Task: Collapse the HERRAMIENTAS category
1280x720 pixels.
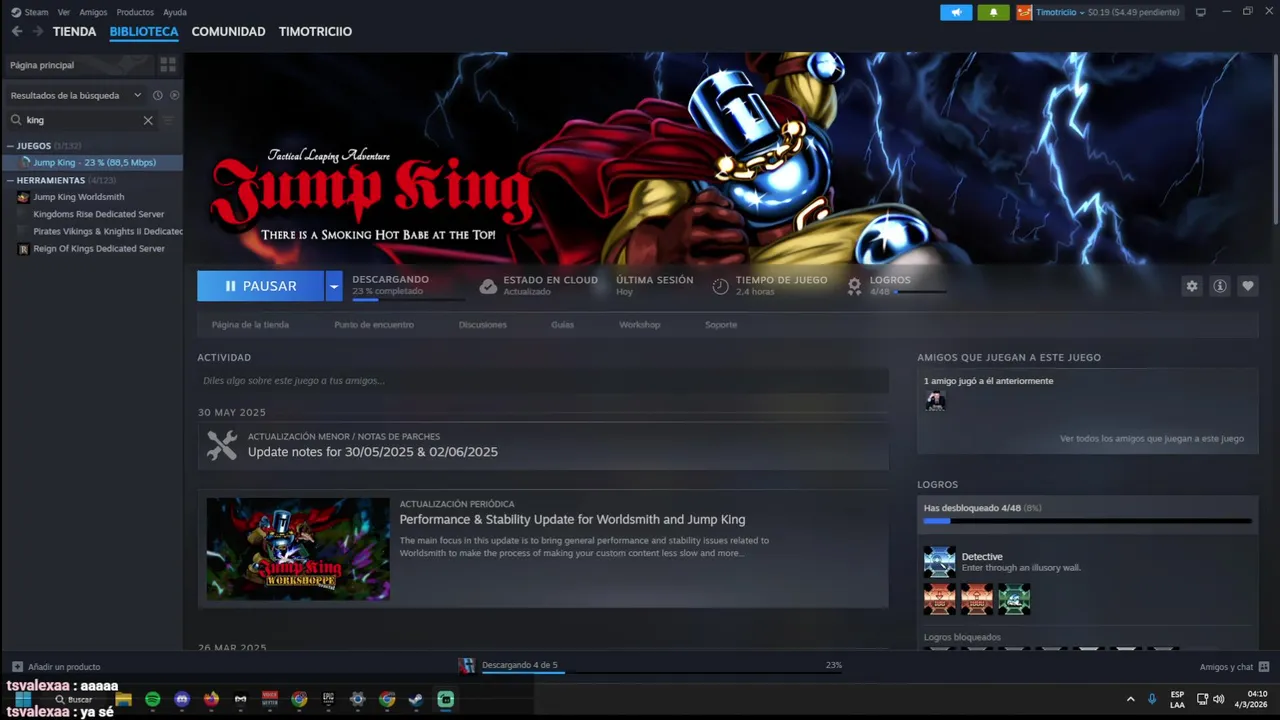Action: pyautogui.click(x=10, y=181)
